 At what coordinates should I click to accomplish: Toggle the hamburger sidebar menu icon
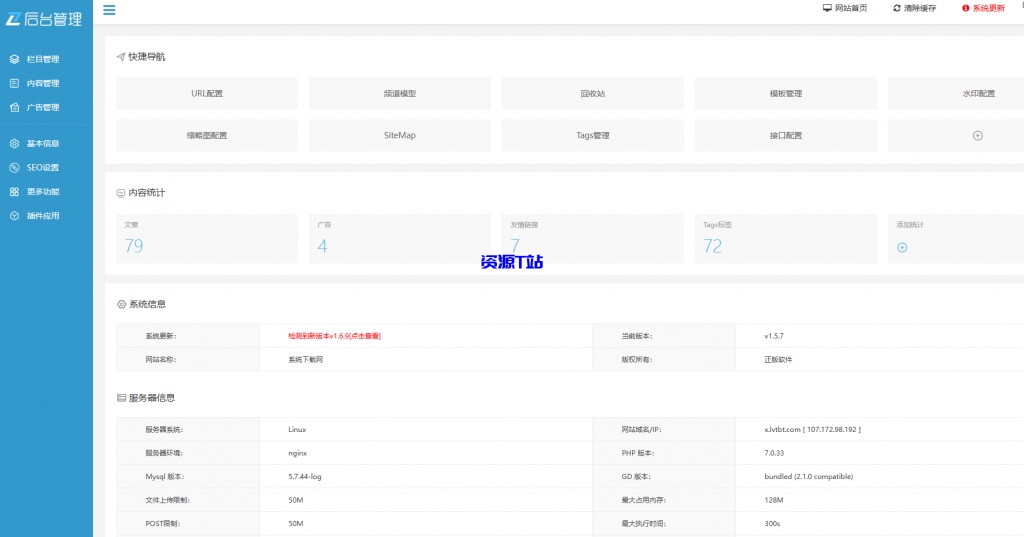click(109, 10)
